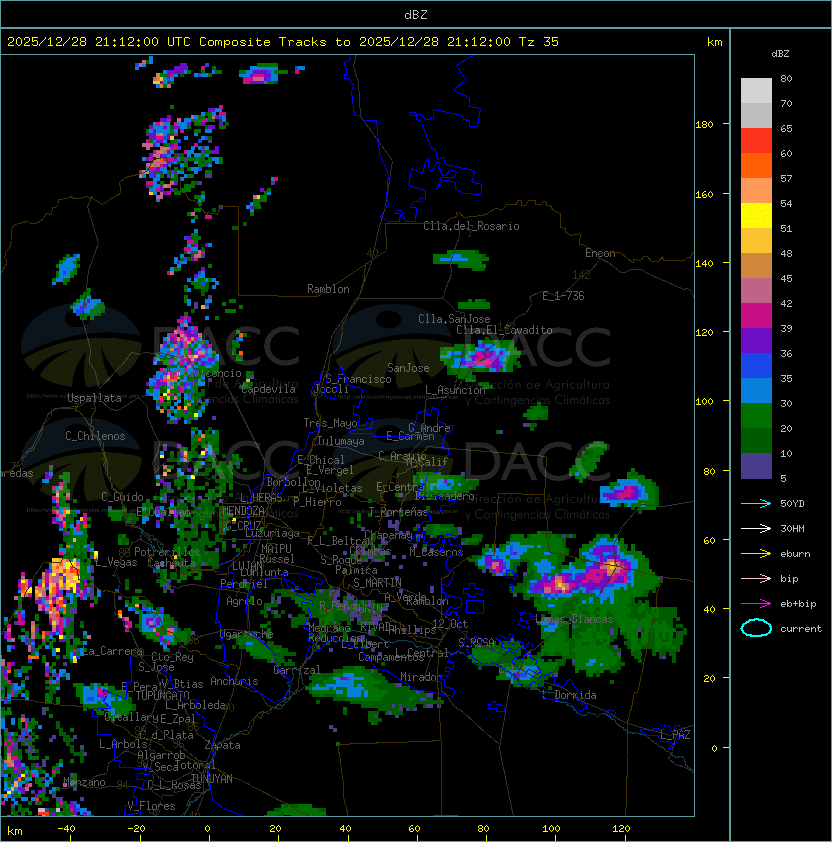Click the 'Anchoris' label

(234, 681)
